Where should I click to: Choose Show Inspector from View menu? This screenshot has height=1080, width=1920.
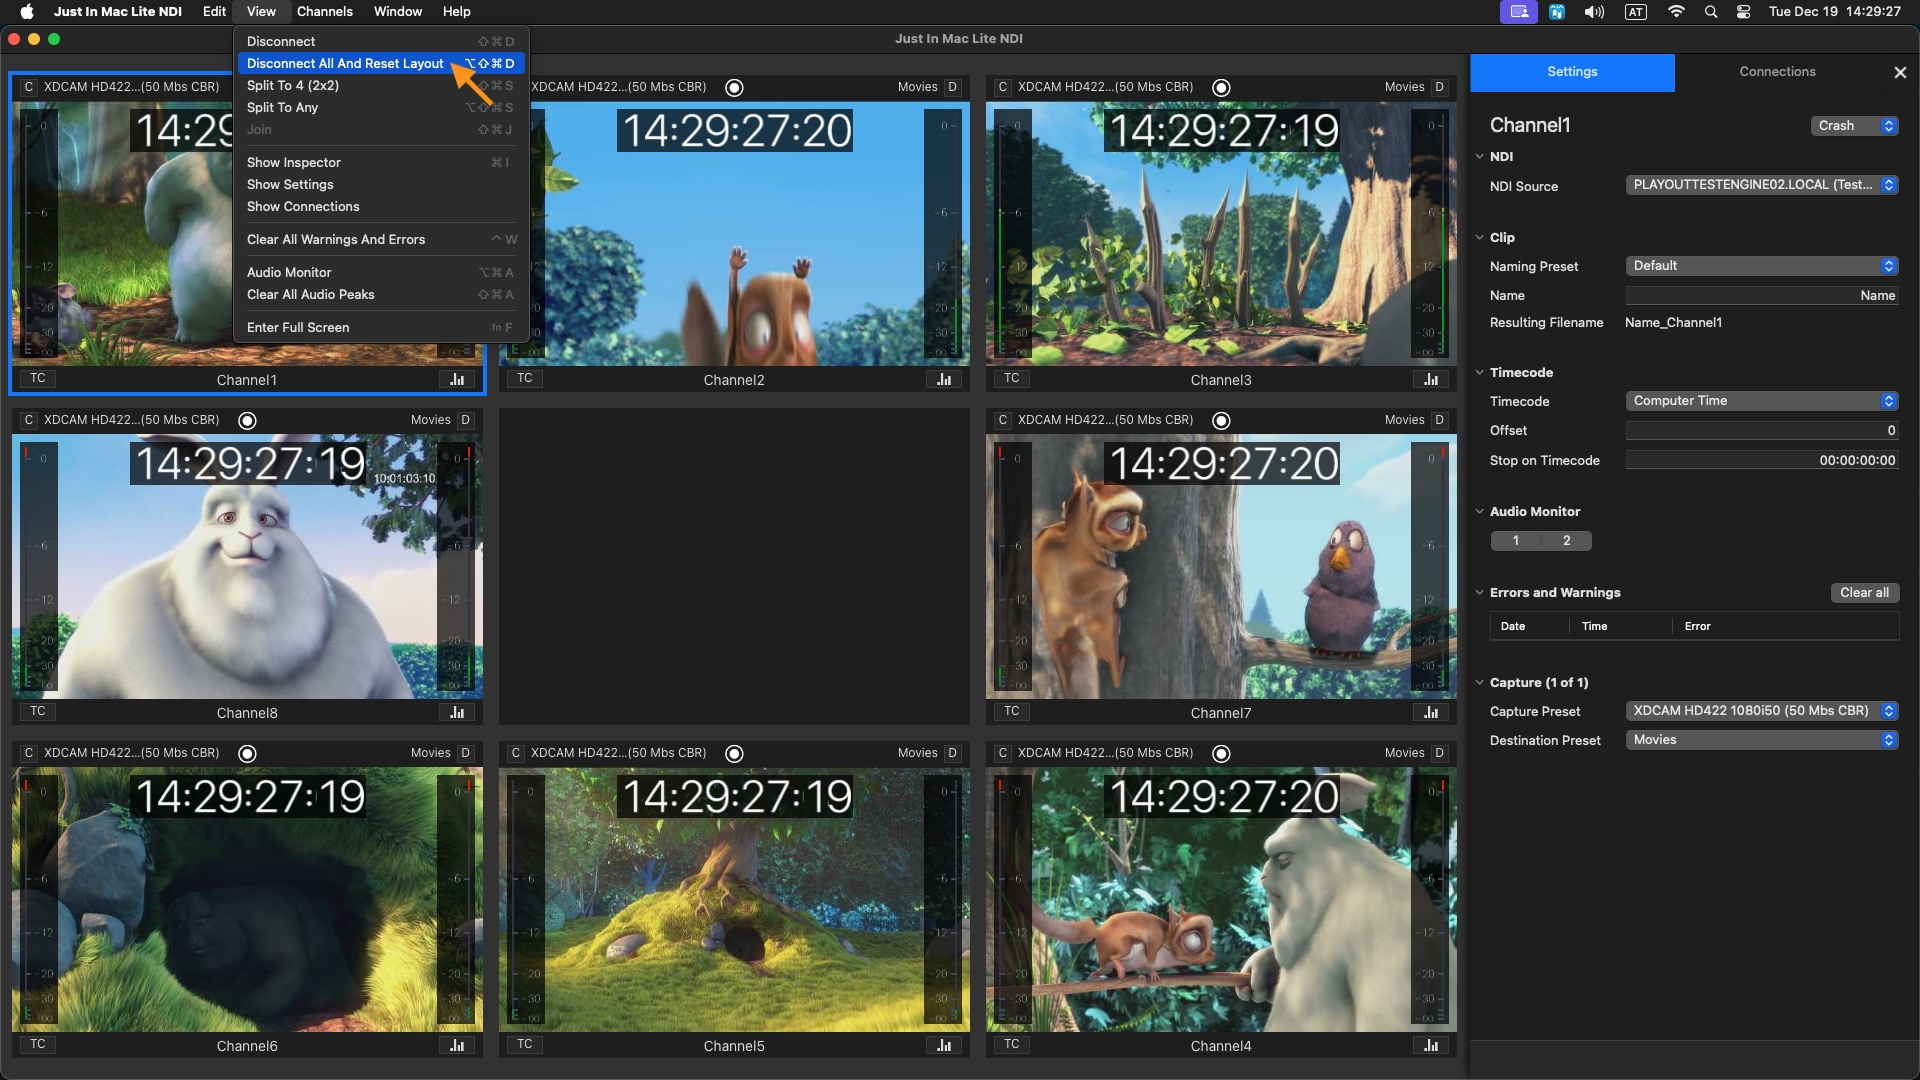(381, 162)
